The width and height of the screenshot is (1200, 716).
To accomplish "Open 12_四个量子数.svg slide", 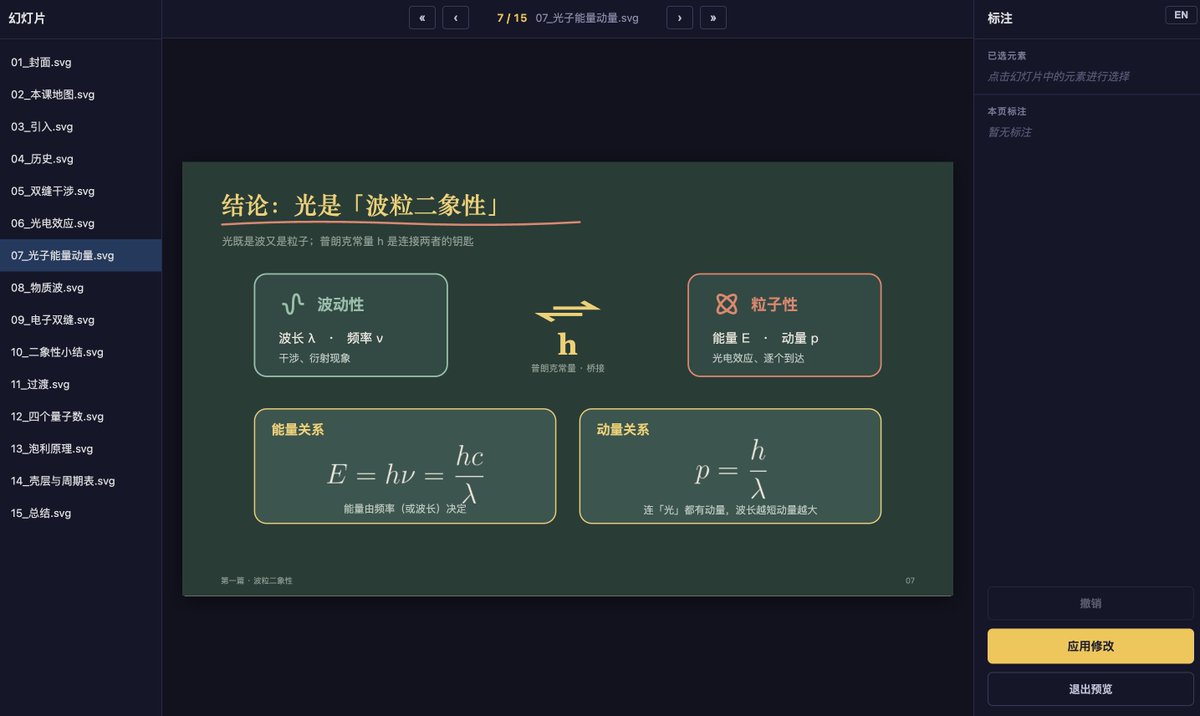I will tap(81, 416).
